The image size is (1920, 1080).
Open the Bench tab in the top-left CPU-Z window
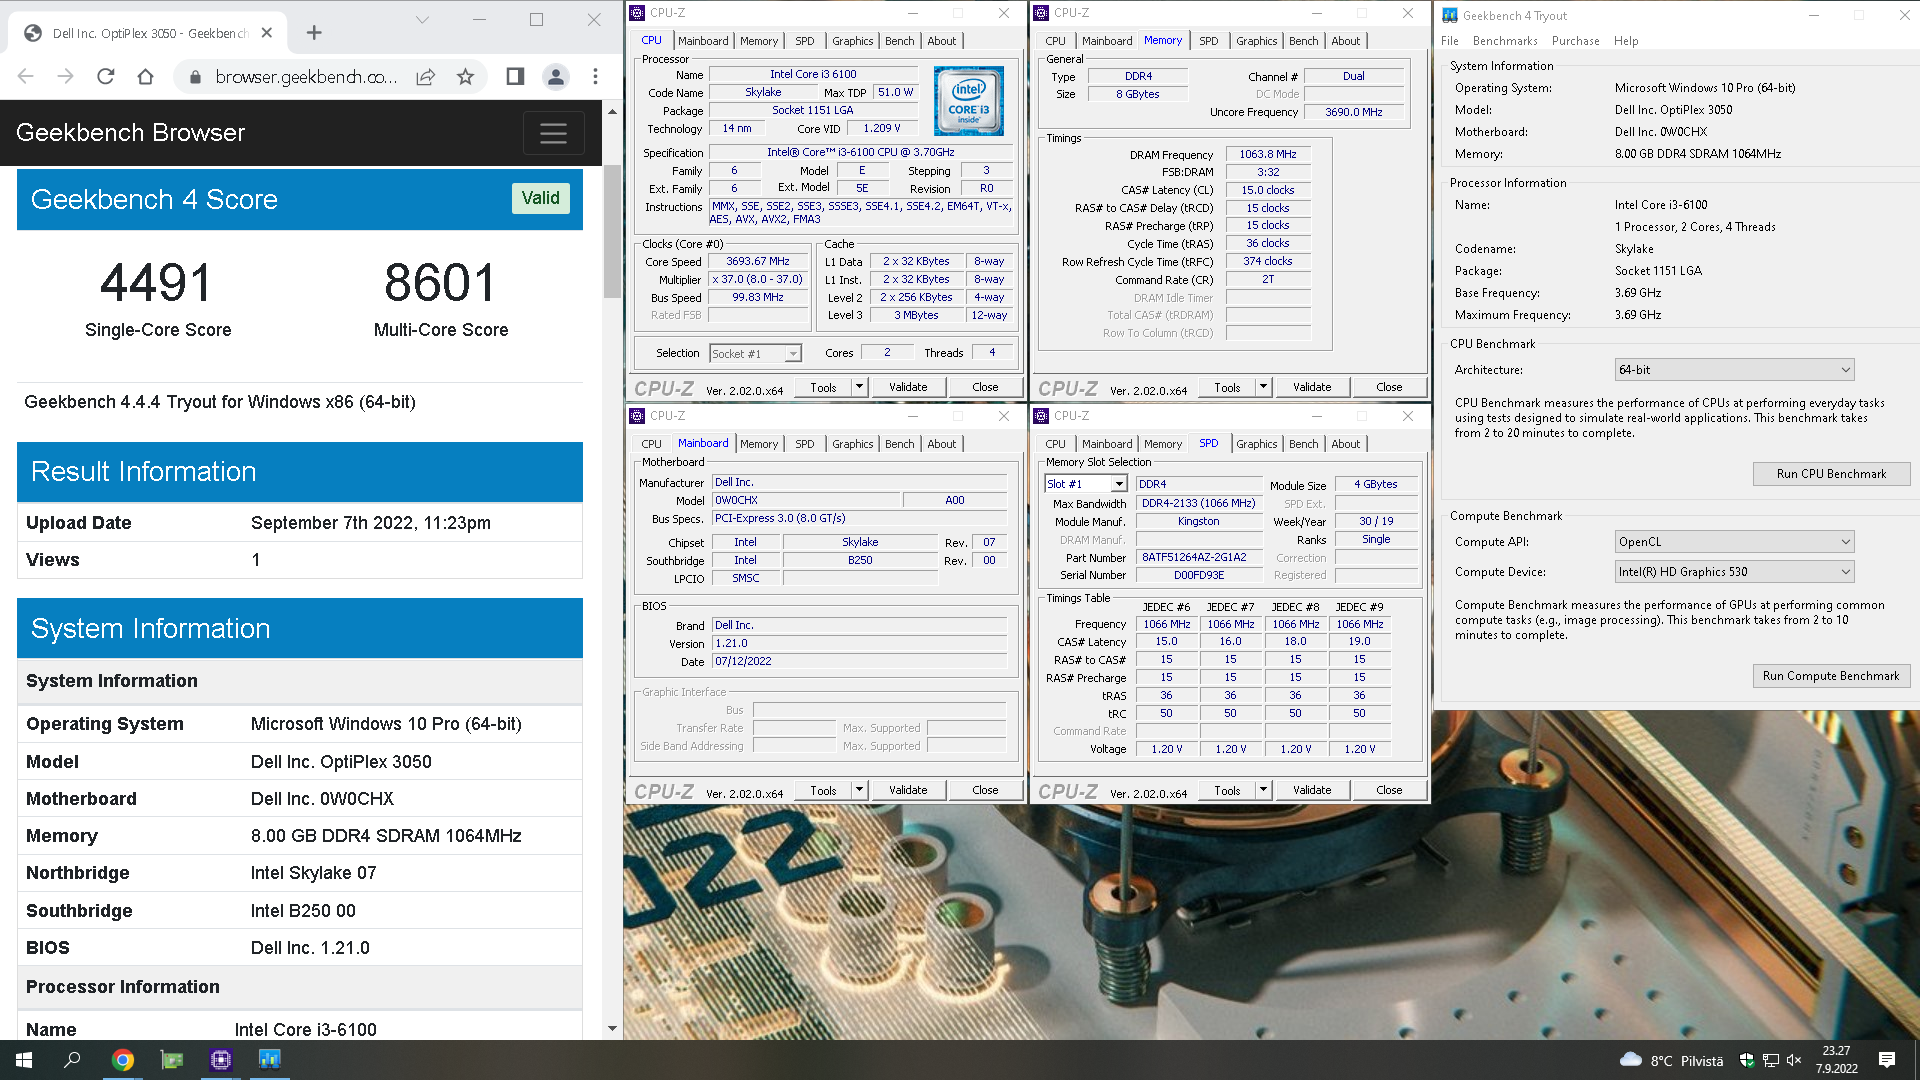point(899,41)
